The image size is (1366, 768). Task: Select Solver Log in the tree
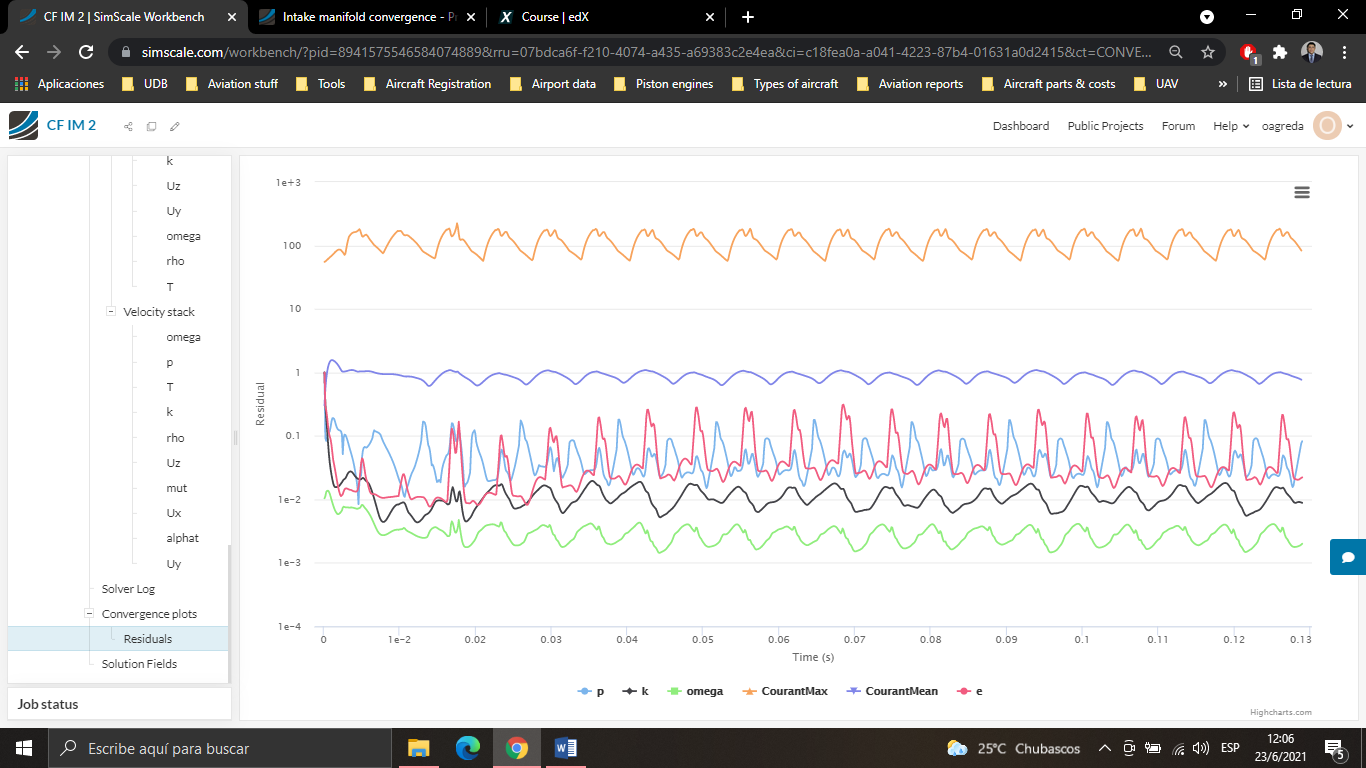point(128,589)
